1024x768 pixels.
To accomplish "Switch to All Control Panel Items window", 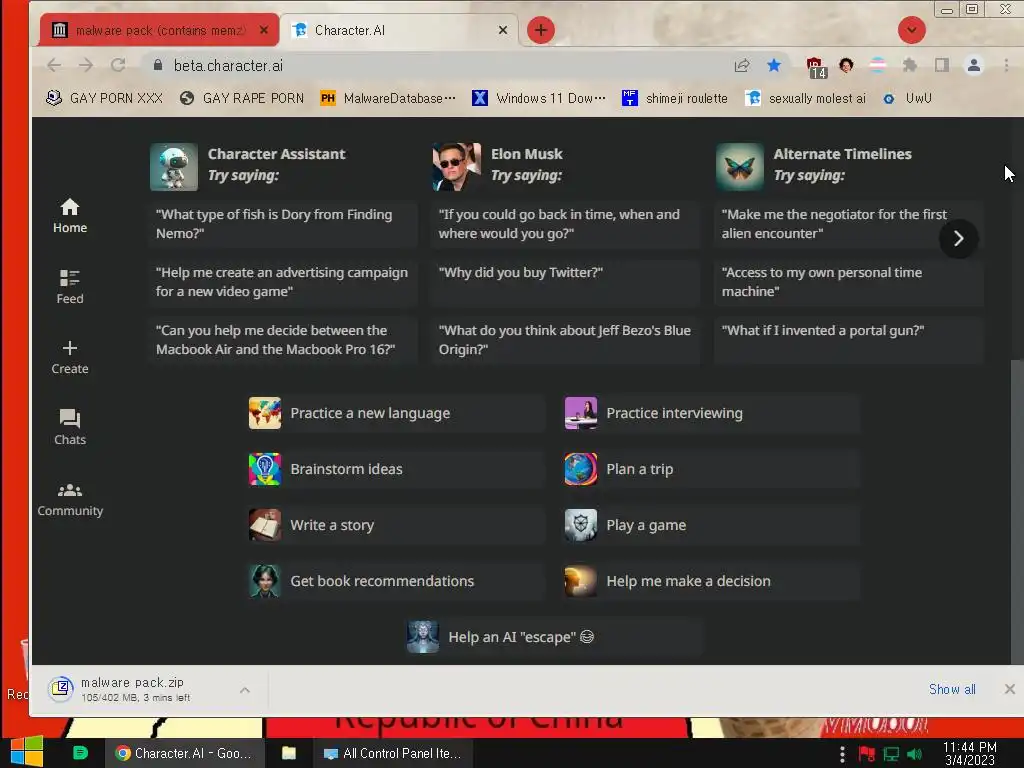I will [x=393, y=754].
